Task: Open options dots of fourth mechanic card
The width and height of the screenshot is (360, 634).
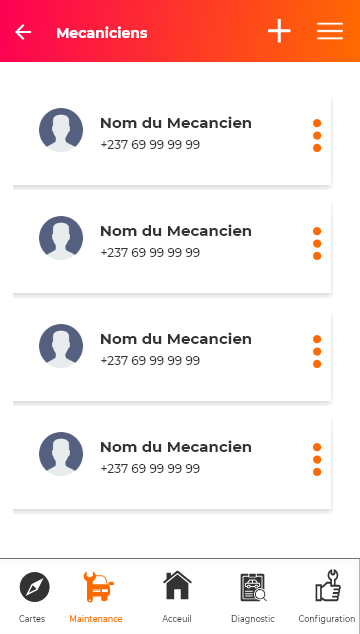Action: [x=317, y=459]
